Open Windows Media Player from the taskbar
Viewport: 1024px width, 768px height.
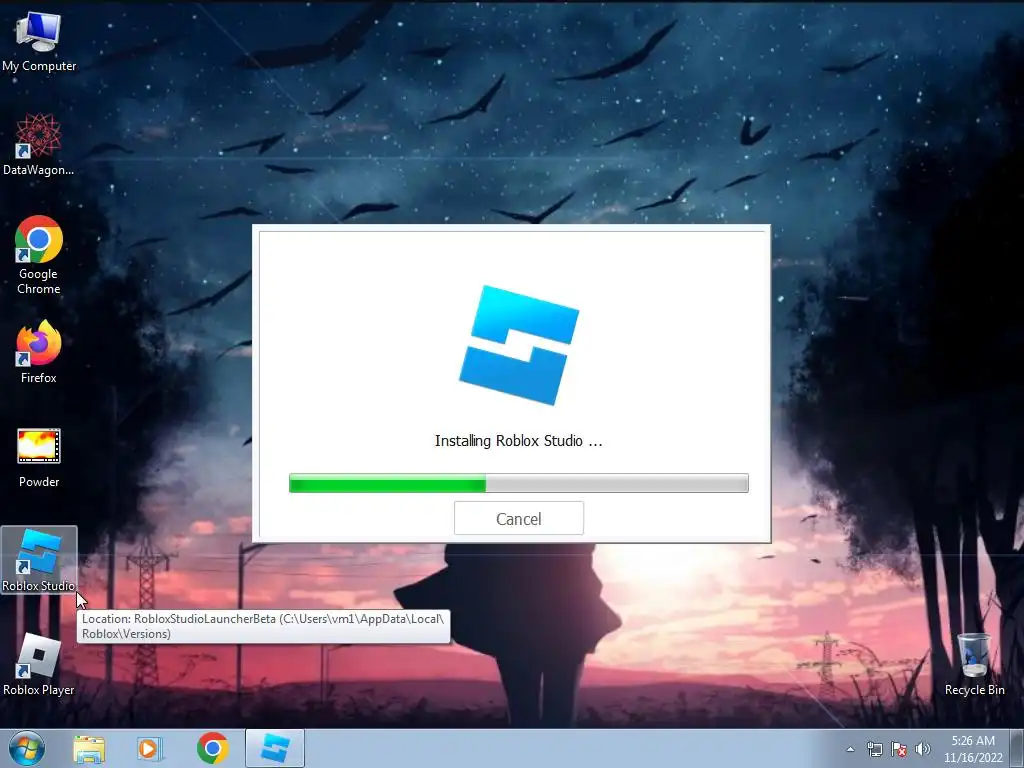[150, 748]
